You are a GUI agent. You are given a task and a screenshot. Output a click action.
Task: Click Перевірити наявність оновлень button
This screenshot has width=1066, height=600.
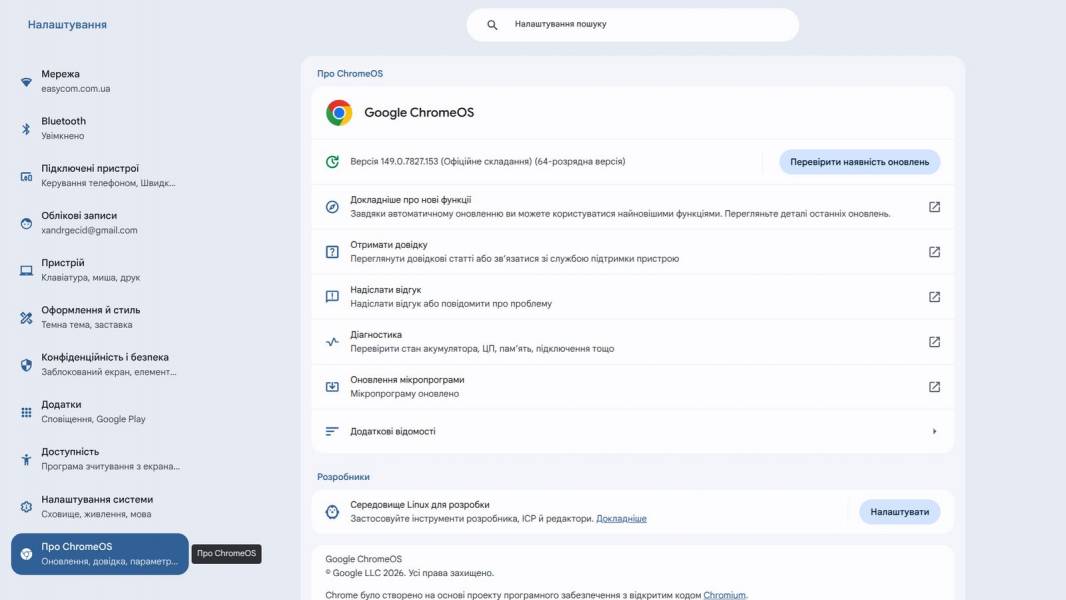tap(859, 162)
